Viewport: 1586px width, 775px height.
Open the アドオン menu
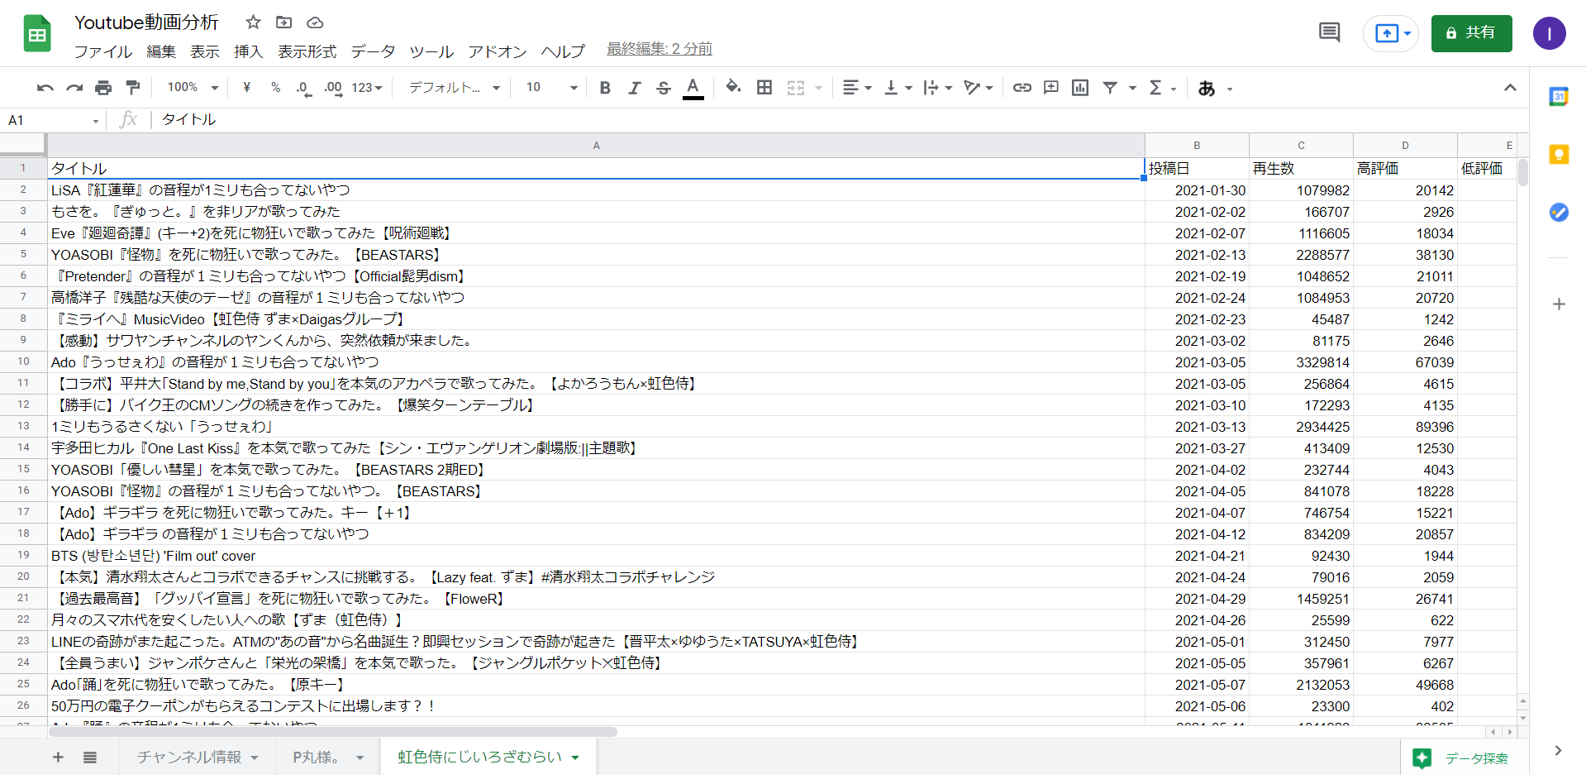click(x=497, y=51)
